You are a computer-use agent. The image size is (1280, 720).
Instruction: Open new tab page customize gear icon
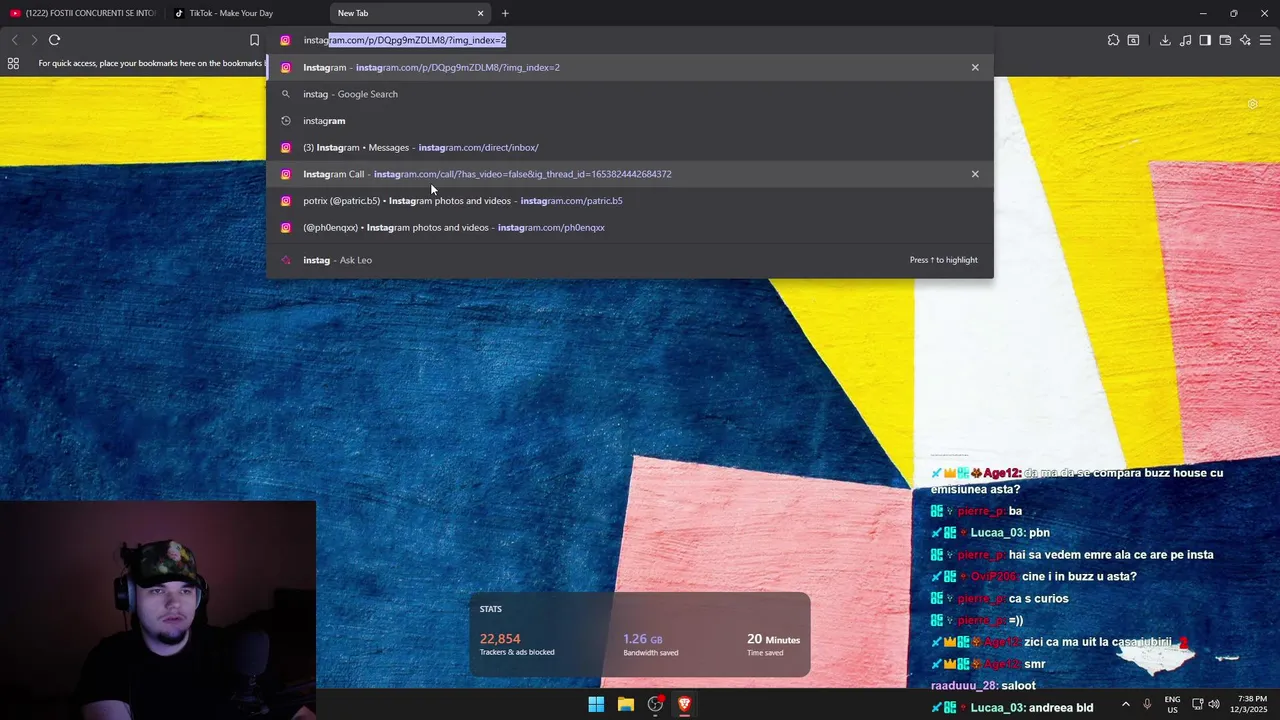1252,104
